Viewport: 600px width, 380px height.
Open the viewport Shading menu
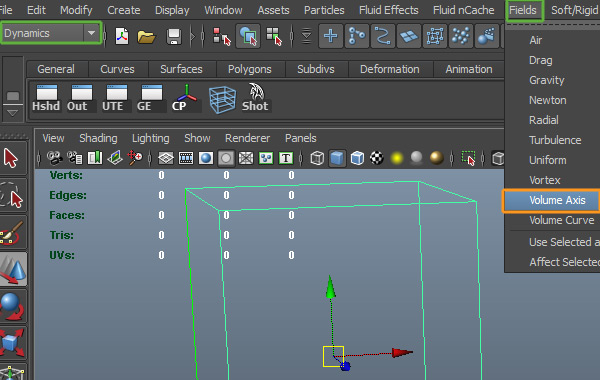tap(98, 138)
